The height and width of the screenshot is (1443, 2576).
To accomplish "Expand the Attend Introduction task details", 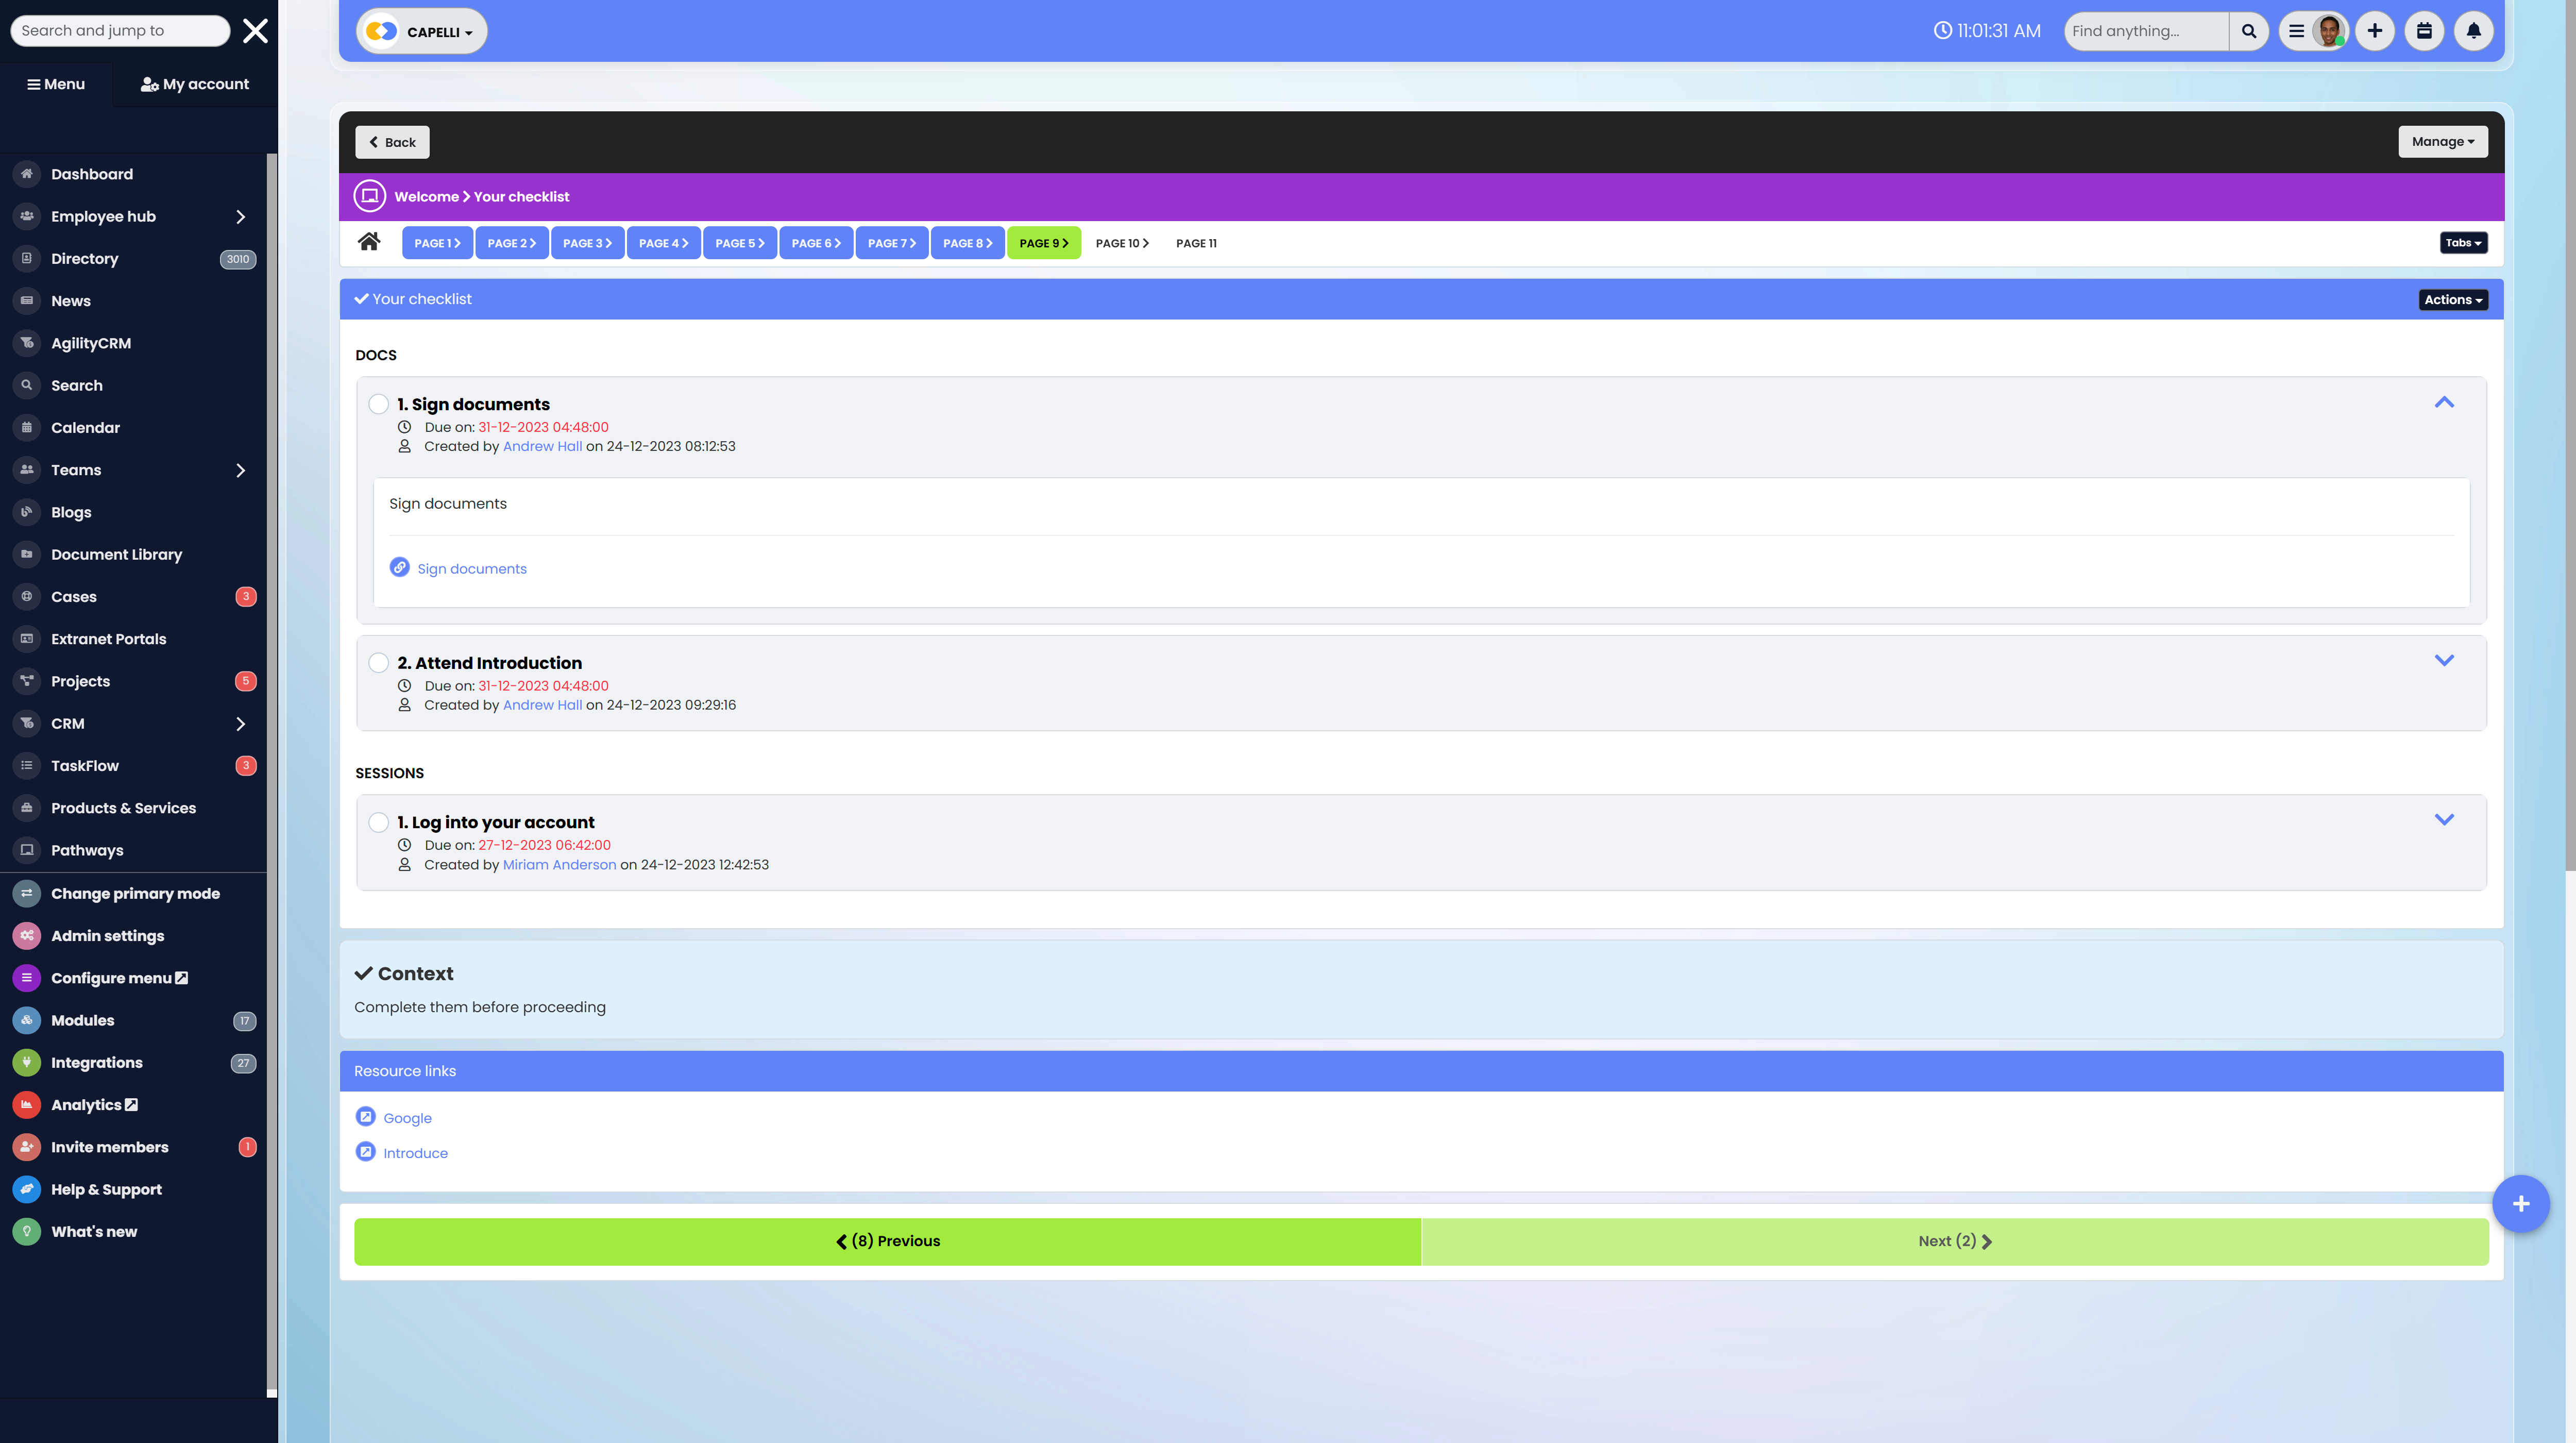I will pyautogui.click(x=2444, y=660).
